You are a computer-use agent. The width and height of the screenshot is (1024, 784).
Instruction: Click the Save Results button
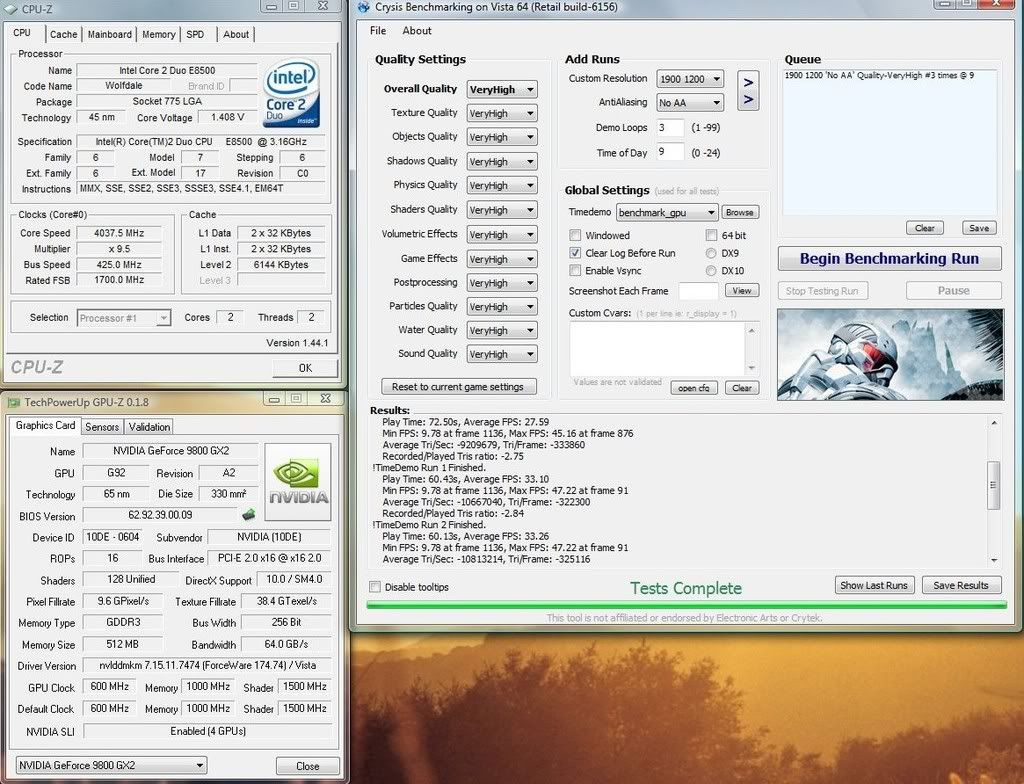click(x=960, y=585)
